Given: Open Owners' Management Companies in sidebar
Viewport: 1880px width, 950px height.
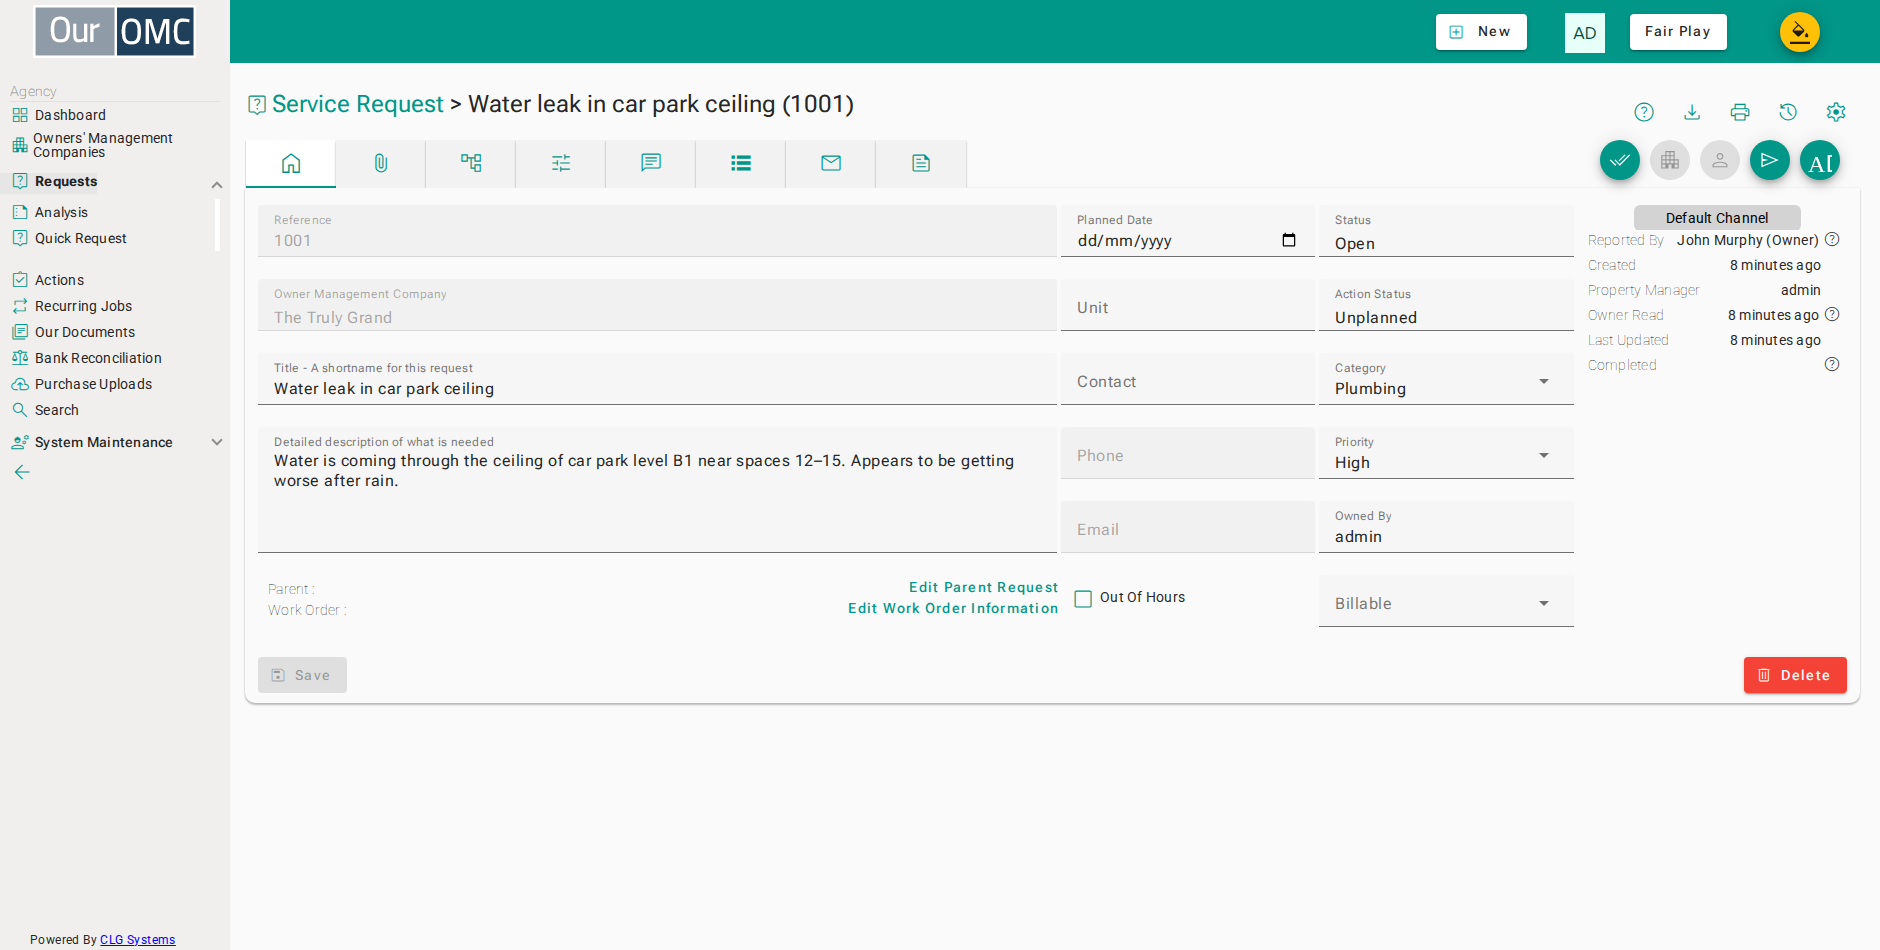Looking at the screenshot, I should [x=102, y=145].
